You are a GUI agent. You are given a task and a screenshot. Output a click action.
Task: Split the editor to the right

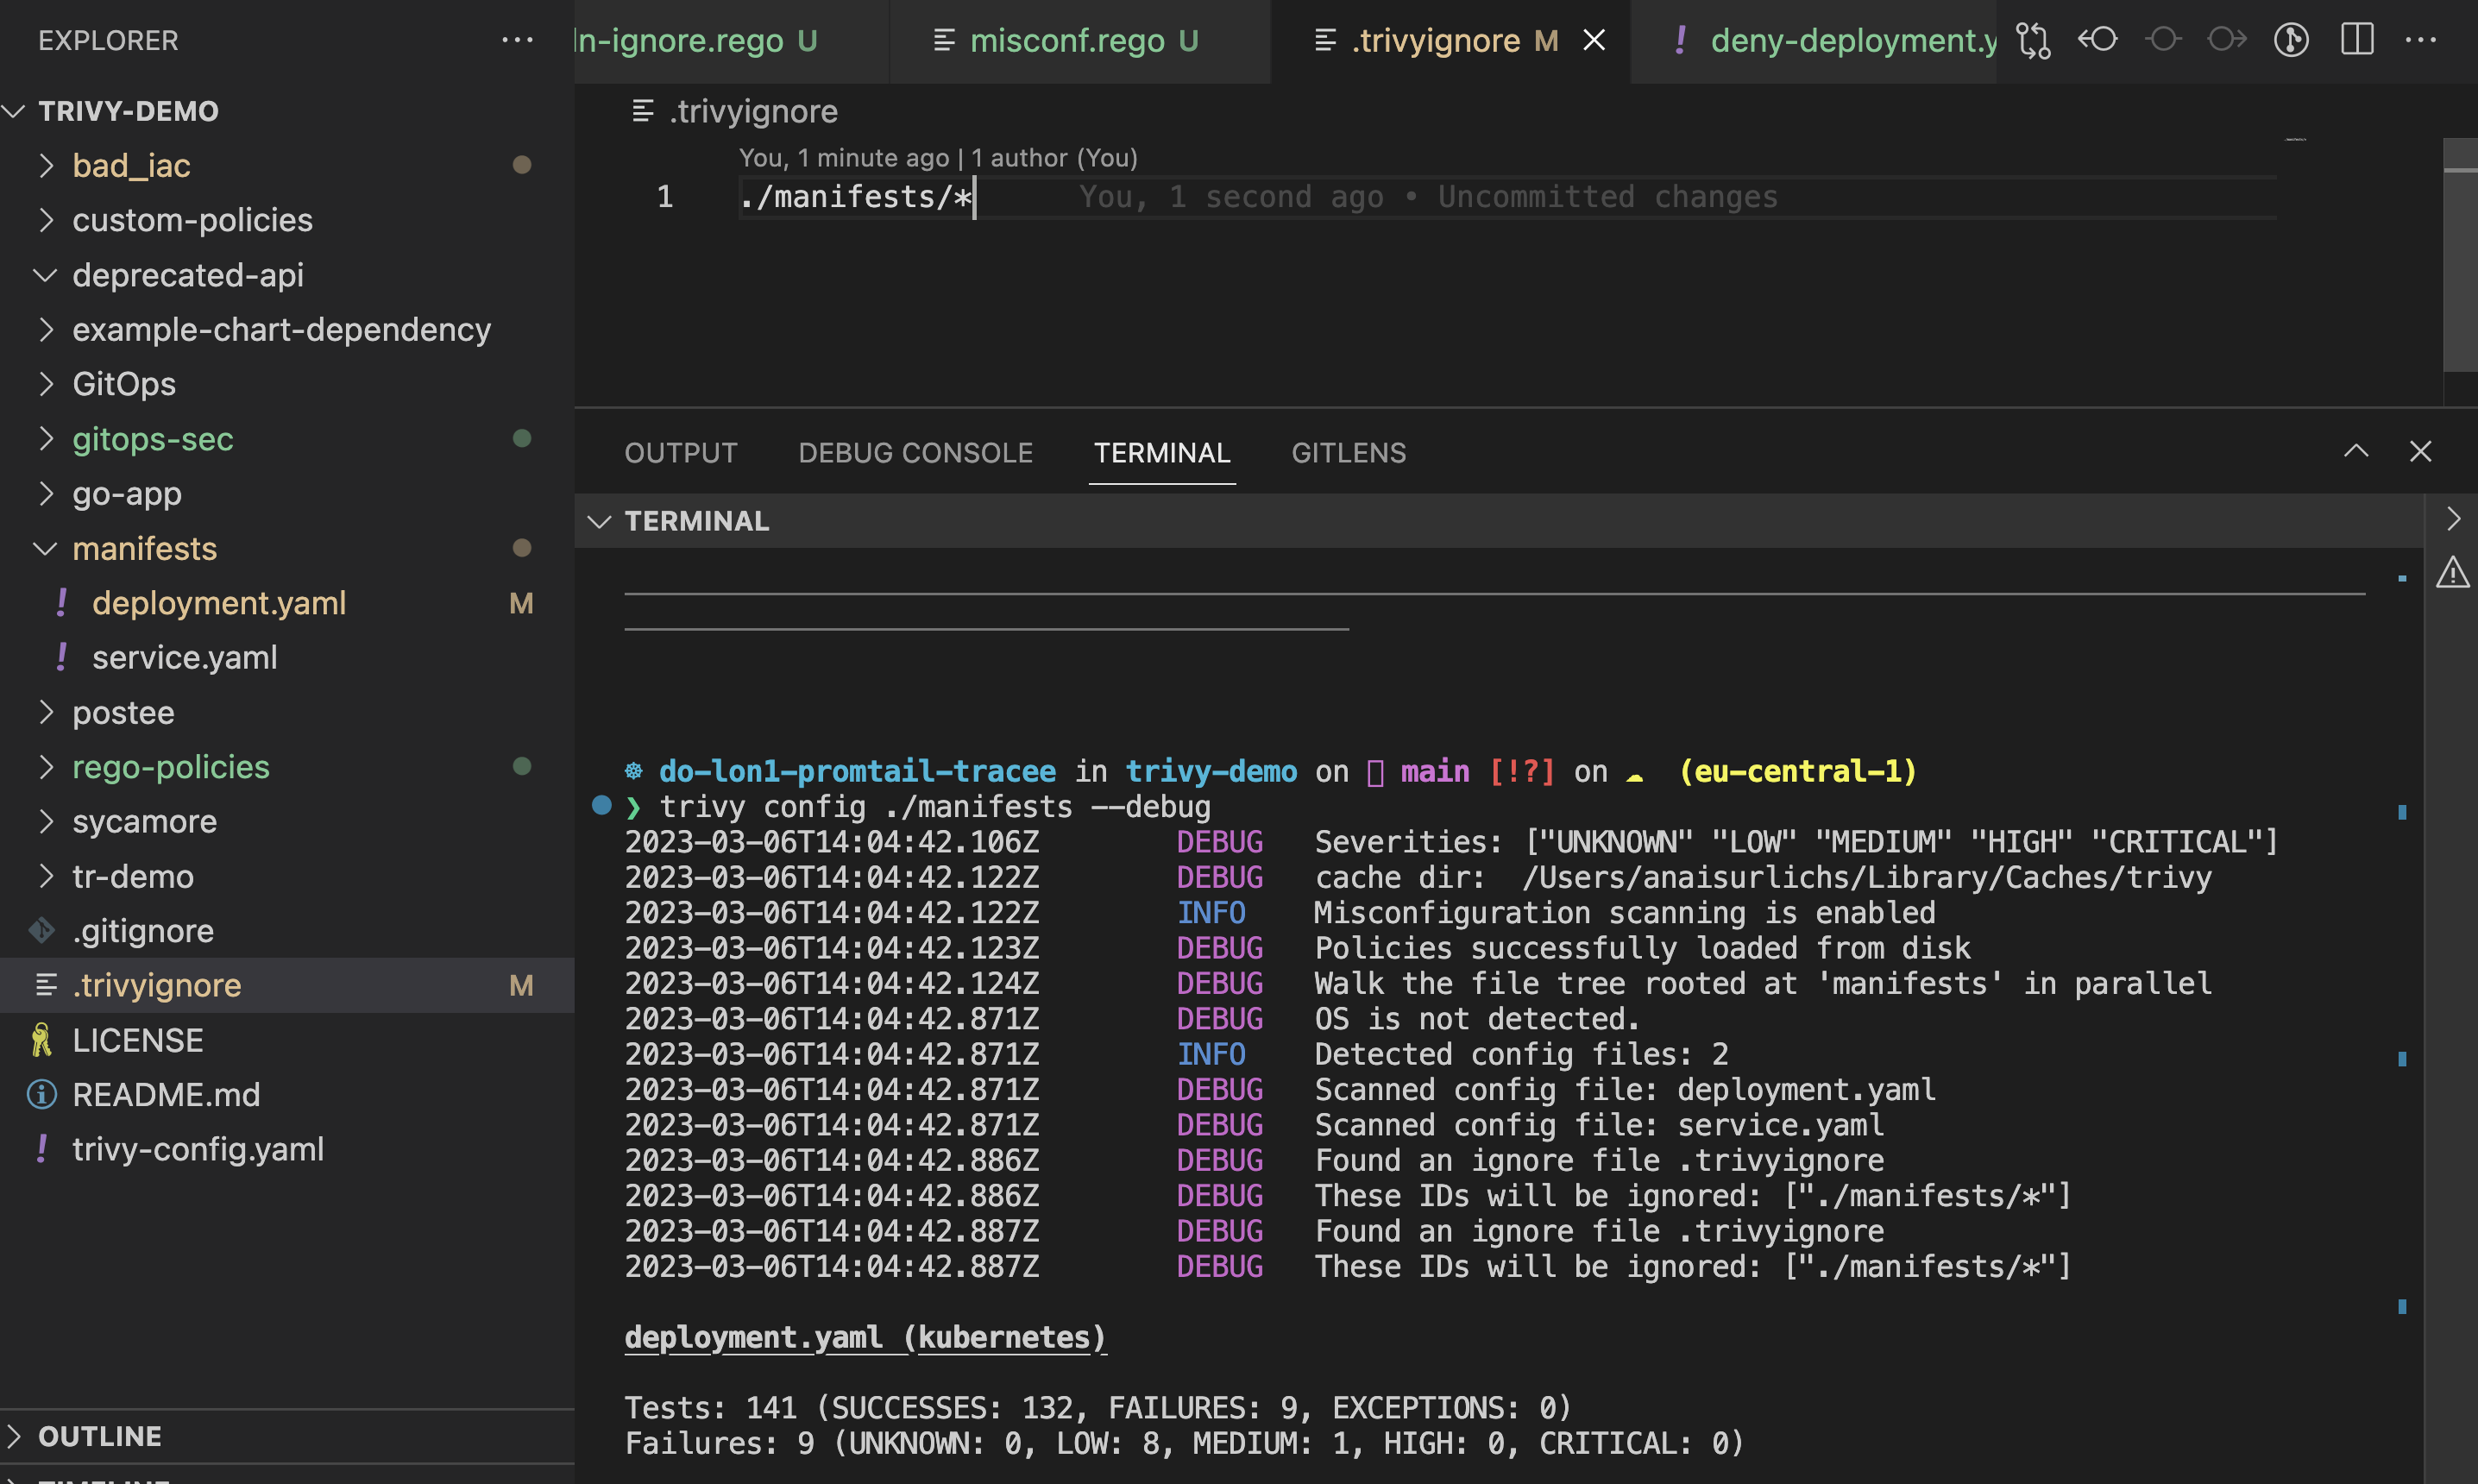2357,40
